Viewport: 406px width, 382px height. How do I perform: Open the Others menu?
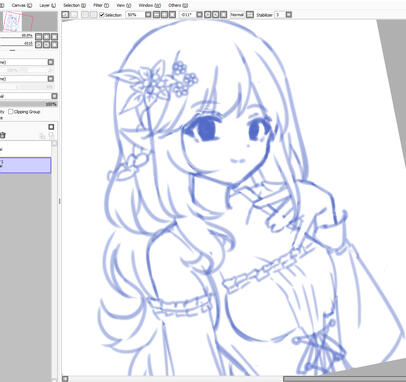coord(178,5)
